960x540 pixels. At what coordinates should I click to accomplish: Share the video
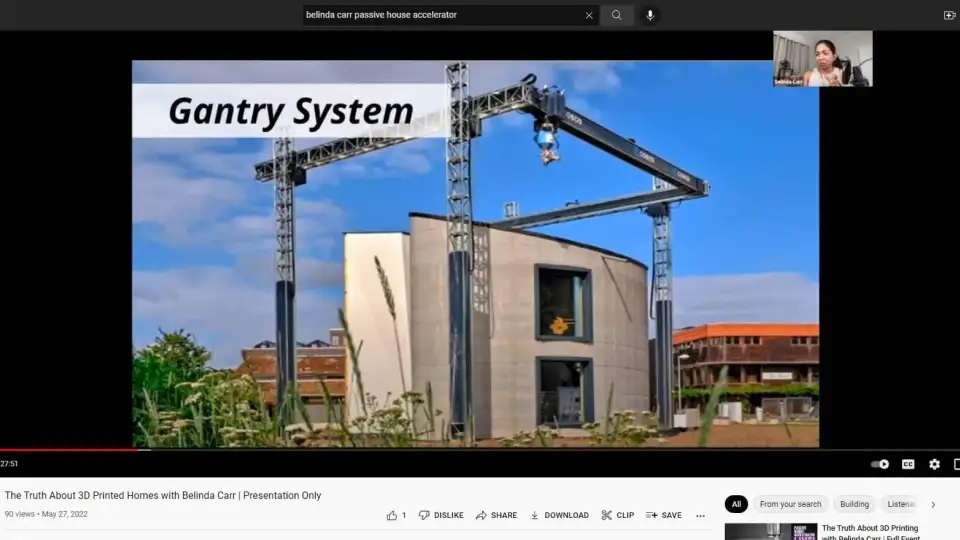tap(496, 515)
